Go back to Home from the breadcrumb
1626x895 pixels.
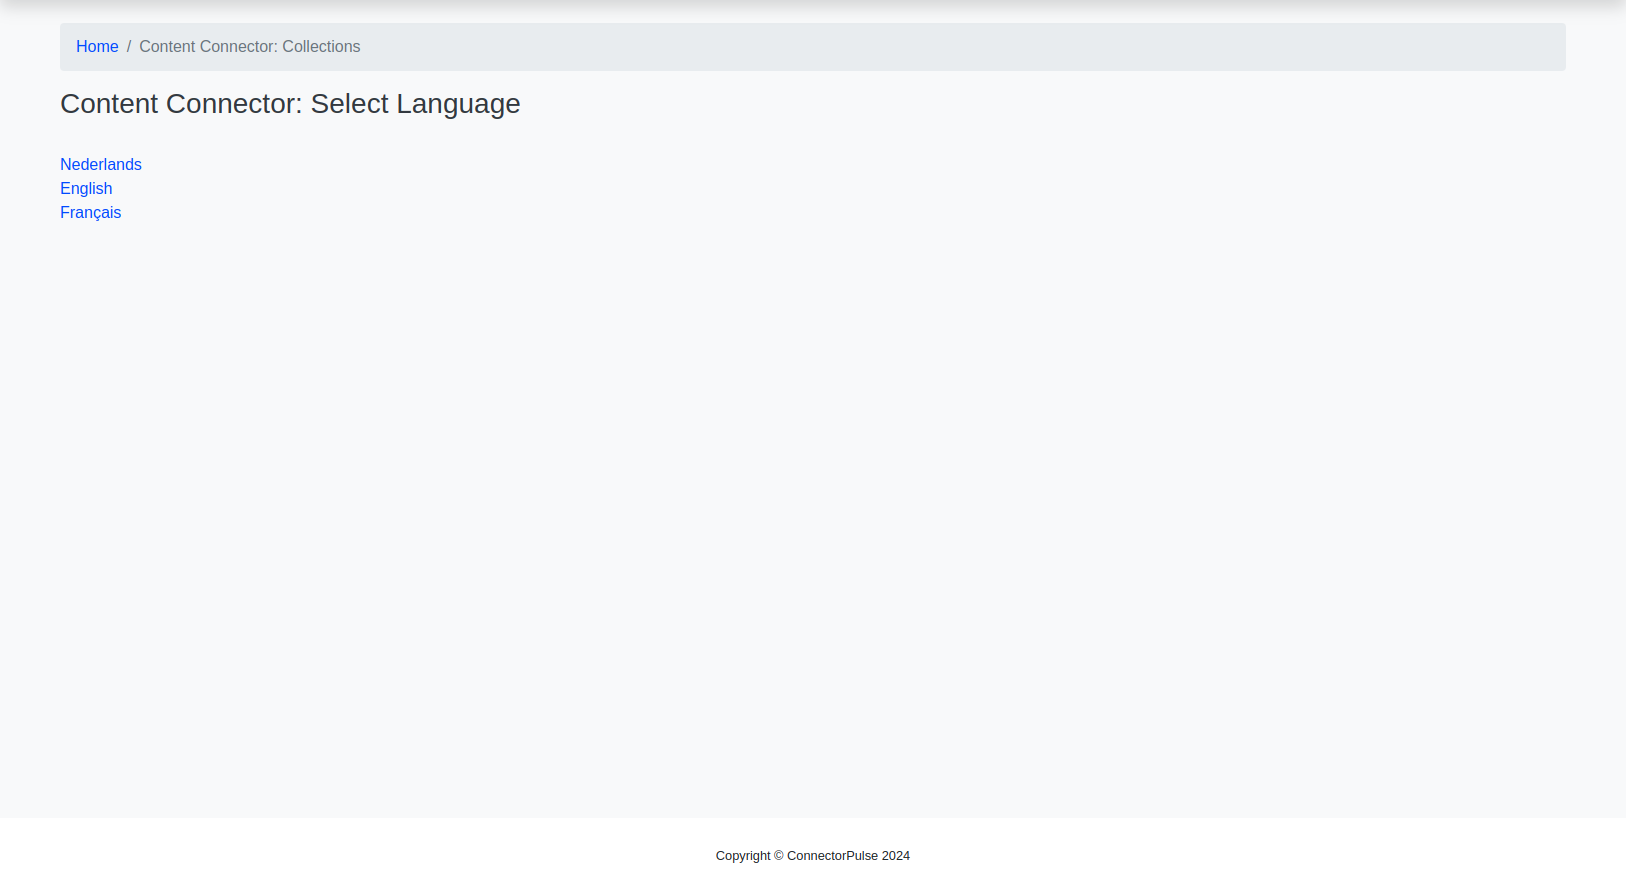[x=97, y=47]
